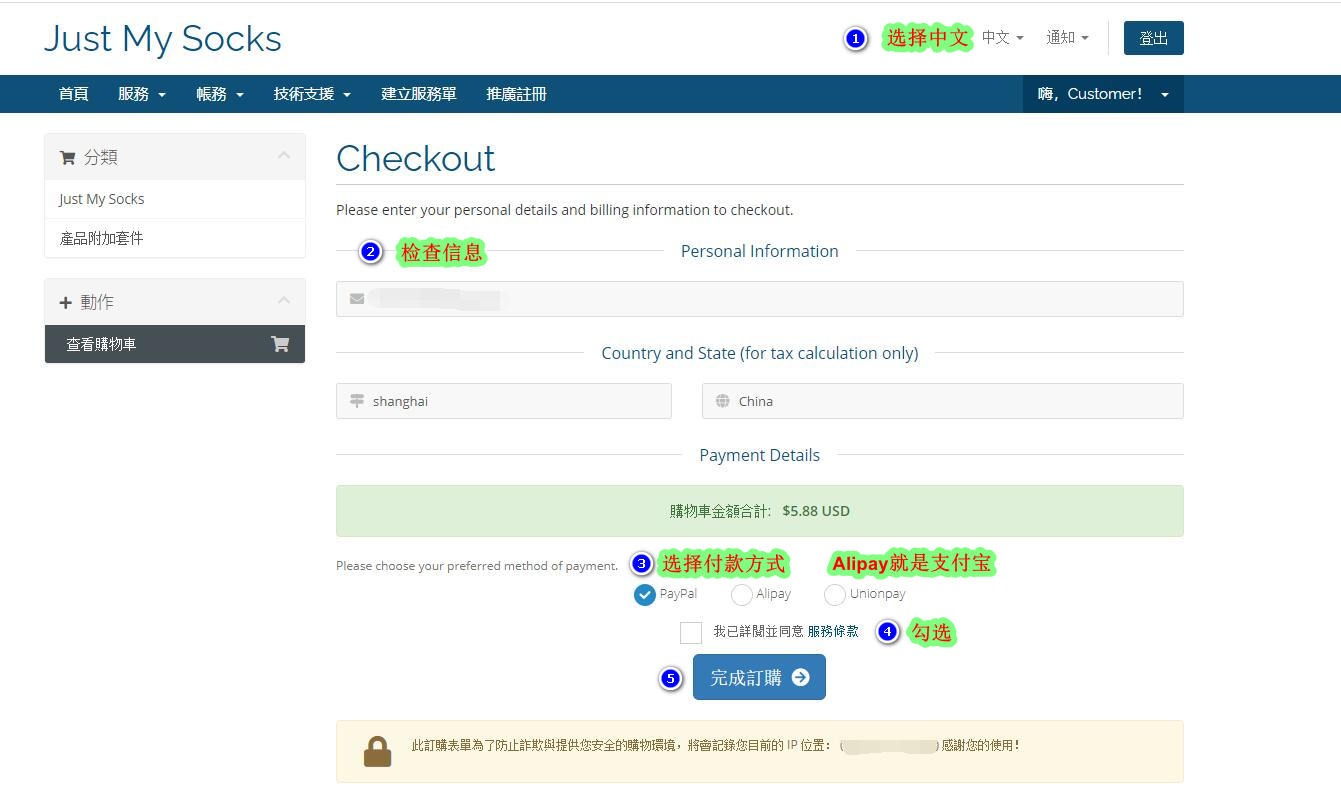The width and height of the screenshot is (1341, 792).
Task: Click the email address input field
Action: (759, 299)
